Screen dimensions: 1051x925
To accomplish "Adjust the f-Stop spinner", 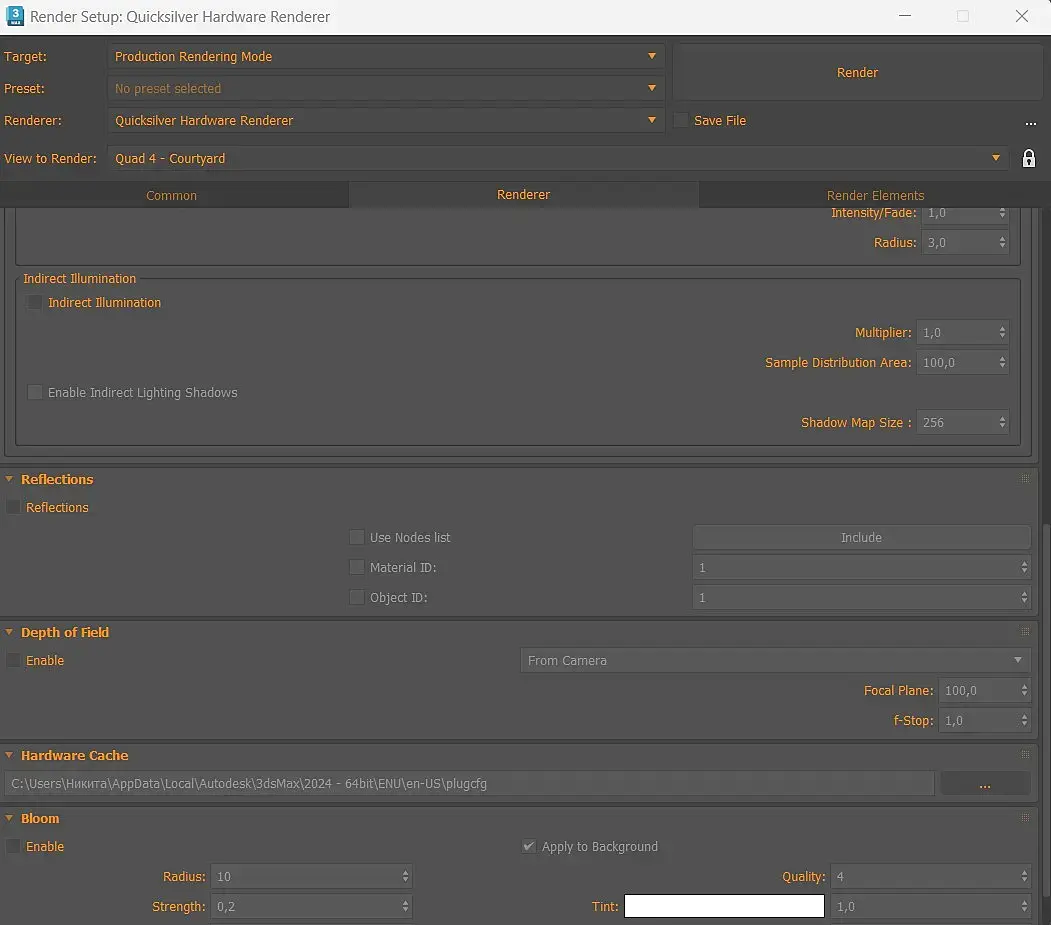I will click(x=1024, y=721).
